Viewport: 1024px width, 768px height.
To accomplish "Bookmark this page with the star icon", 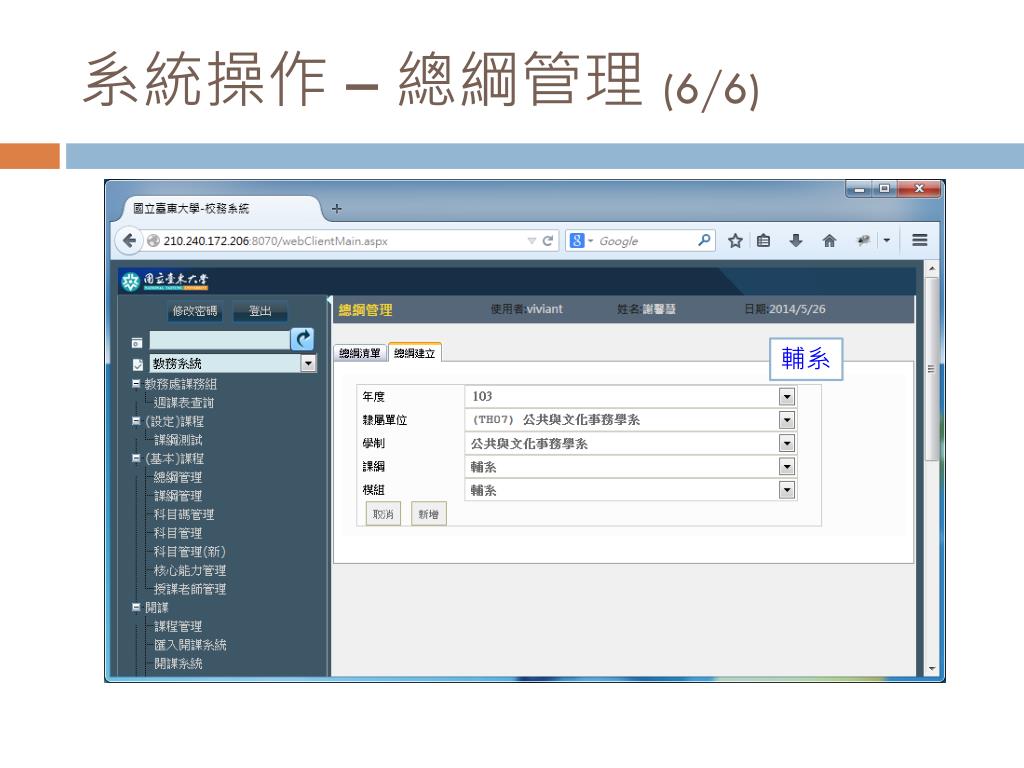I will (735, 241).
